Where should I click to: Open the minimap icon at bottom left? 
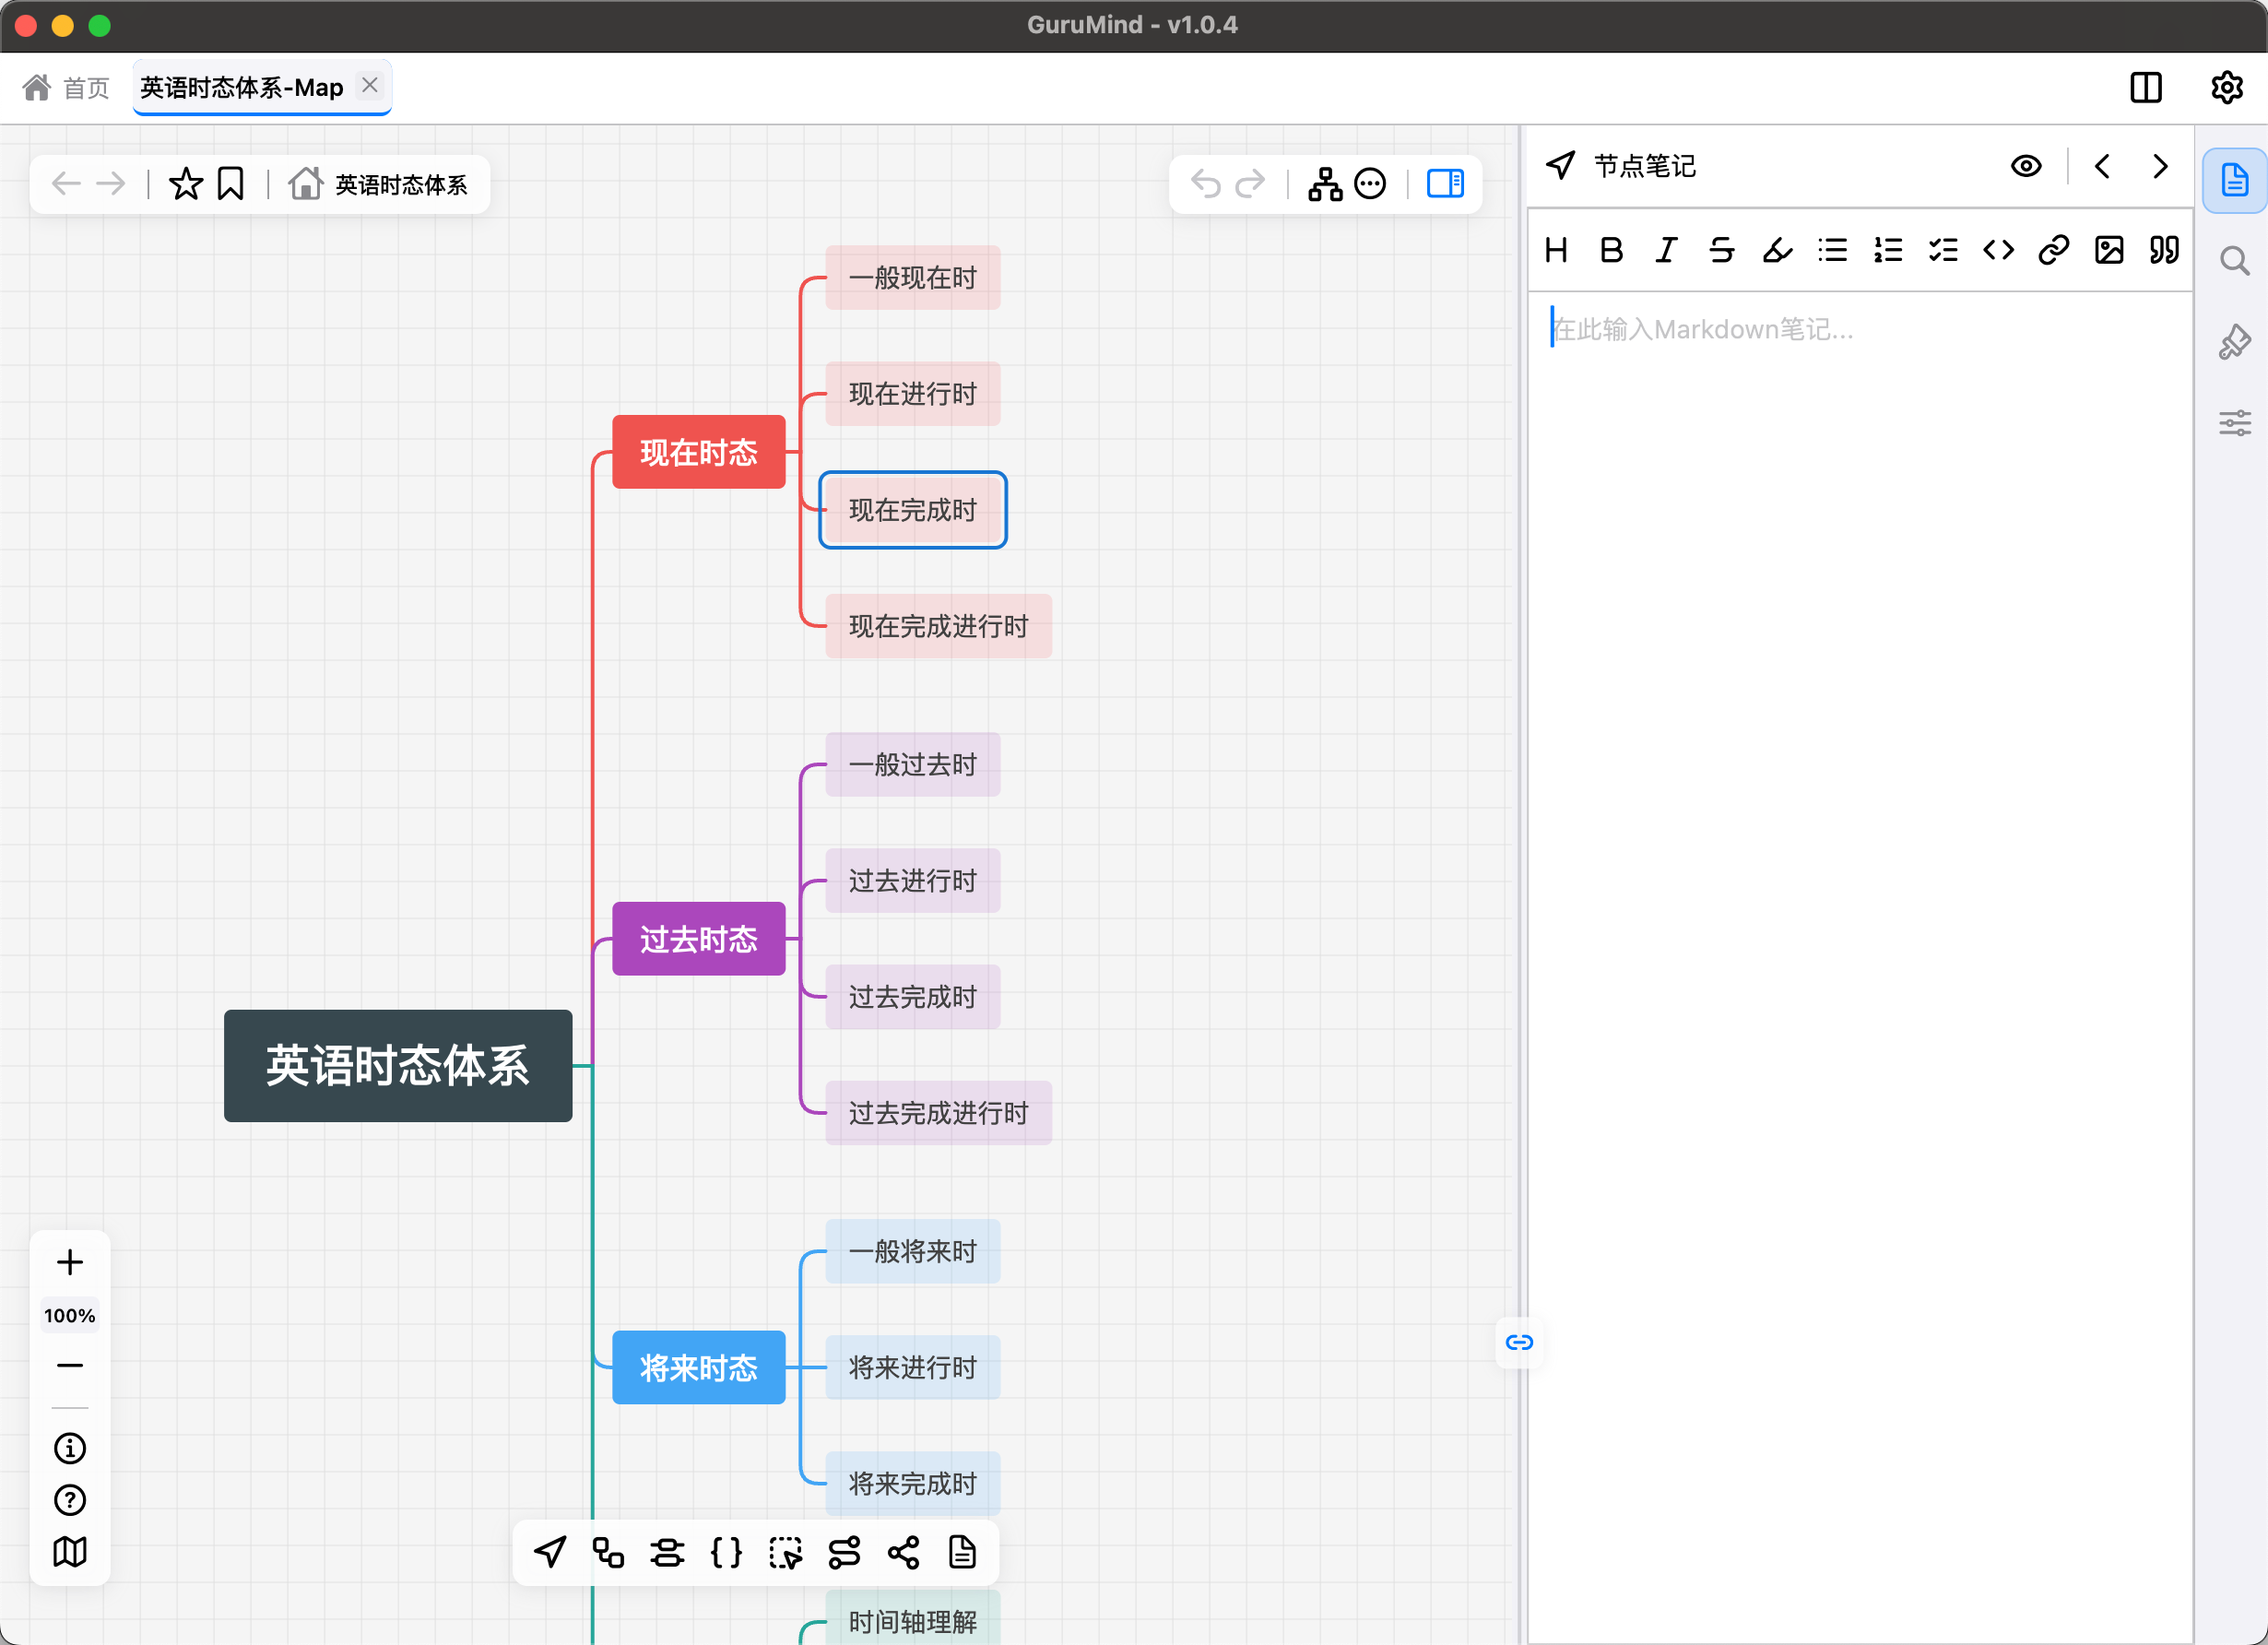[x=70, y=1552]
